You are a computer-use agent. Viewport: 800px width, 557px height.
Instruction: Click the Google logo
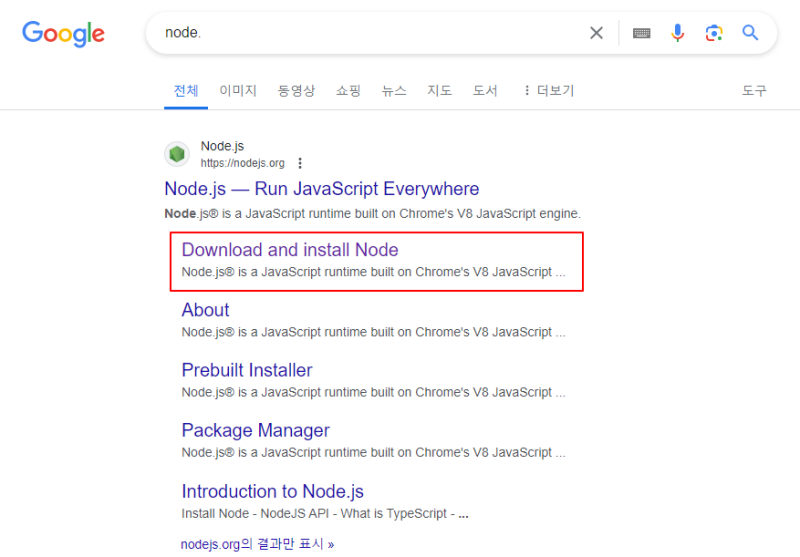coord(63,34)
